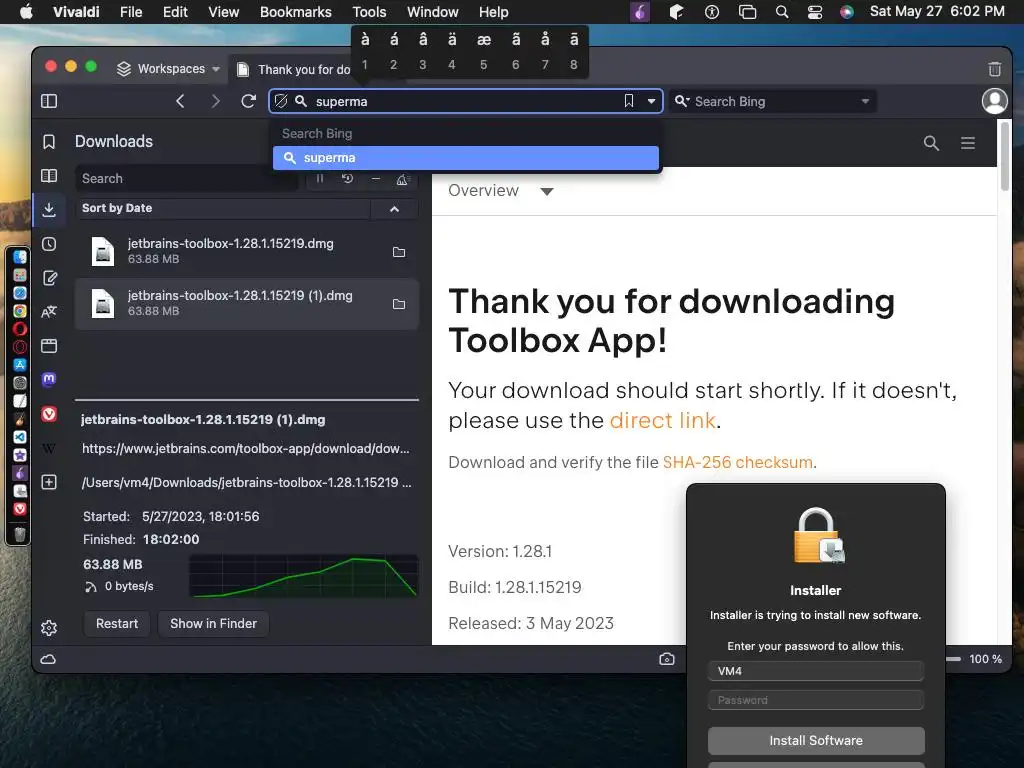Click the sync cloud icon in status bar
This screenshot has height=768, width=1024.
[x=48, y=659]
